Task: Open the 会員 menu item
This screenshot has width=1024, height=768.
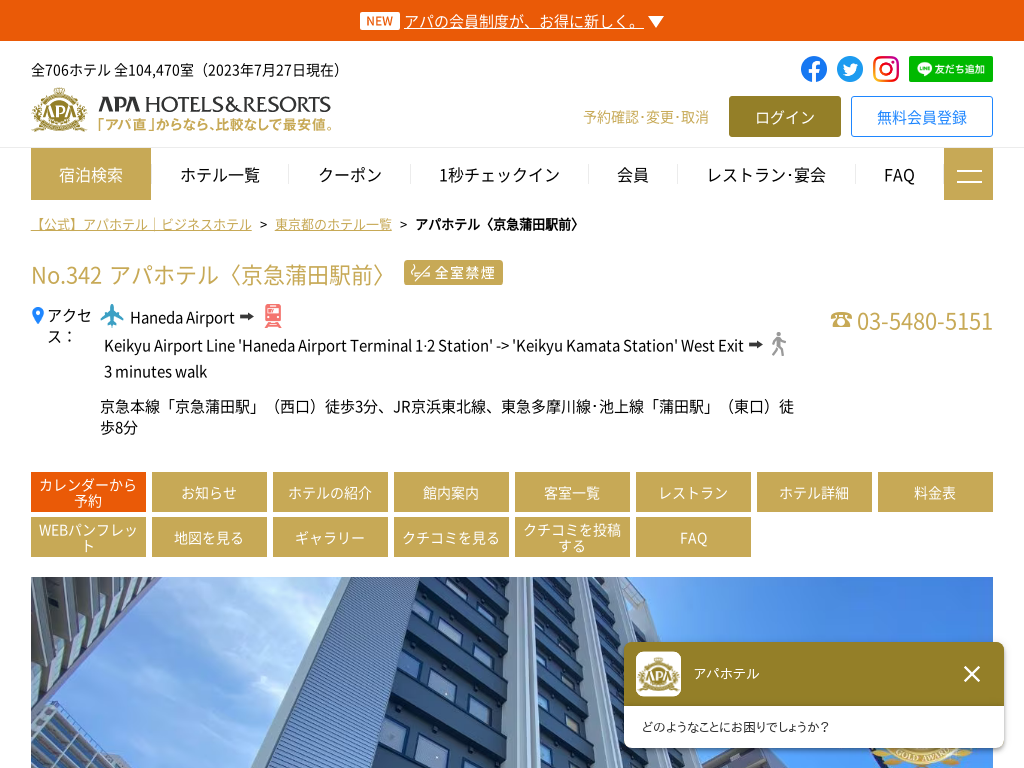Action: 633,175
